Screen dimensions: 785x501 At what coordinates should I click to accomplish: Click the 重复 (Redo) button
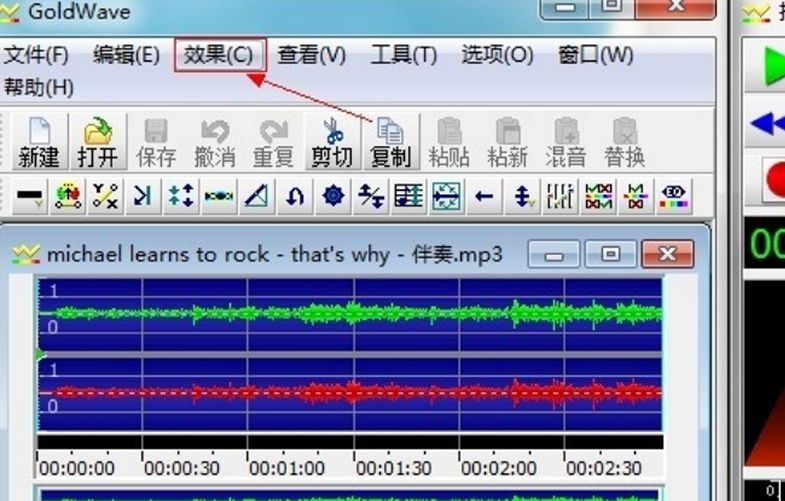tap(273, 142)
